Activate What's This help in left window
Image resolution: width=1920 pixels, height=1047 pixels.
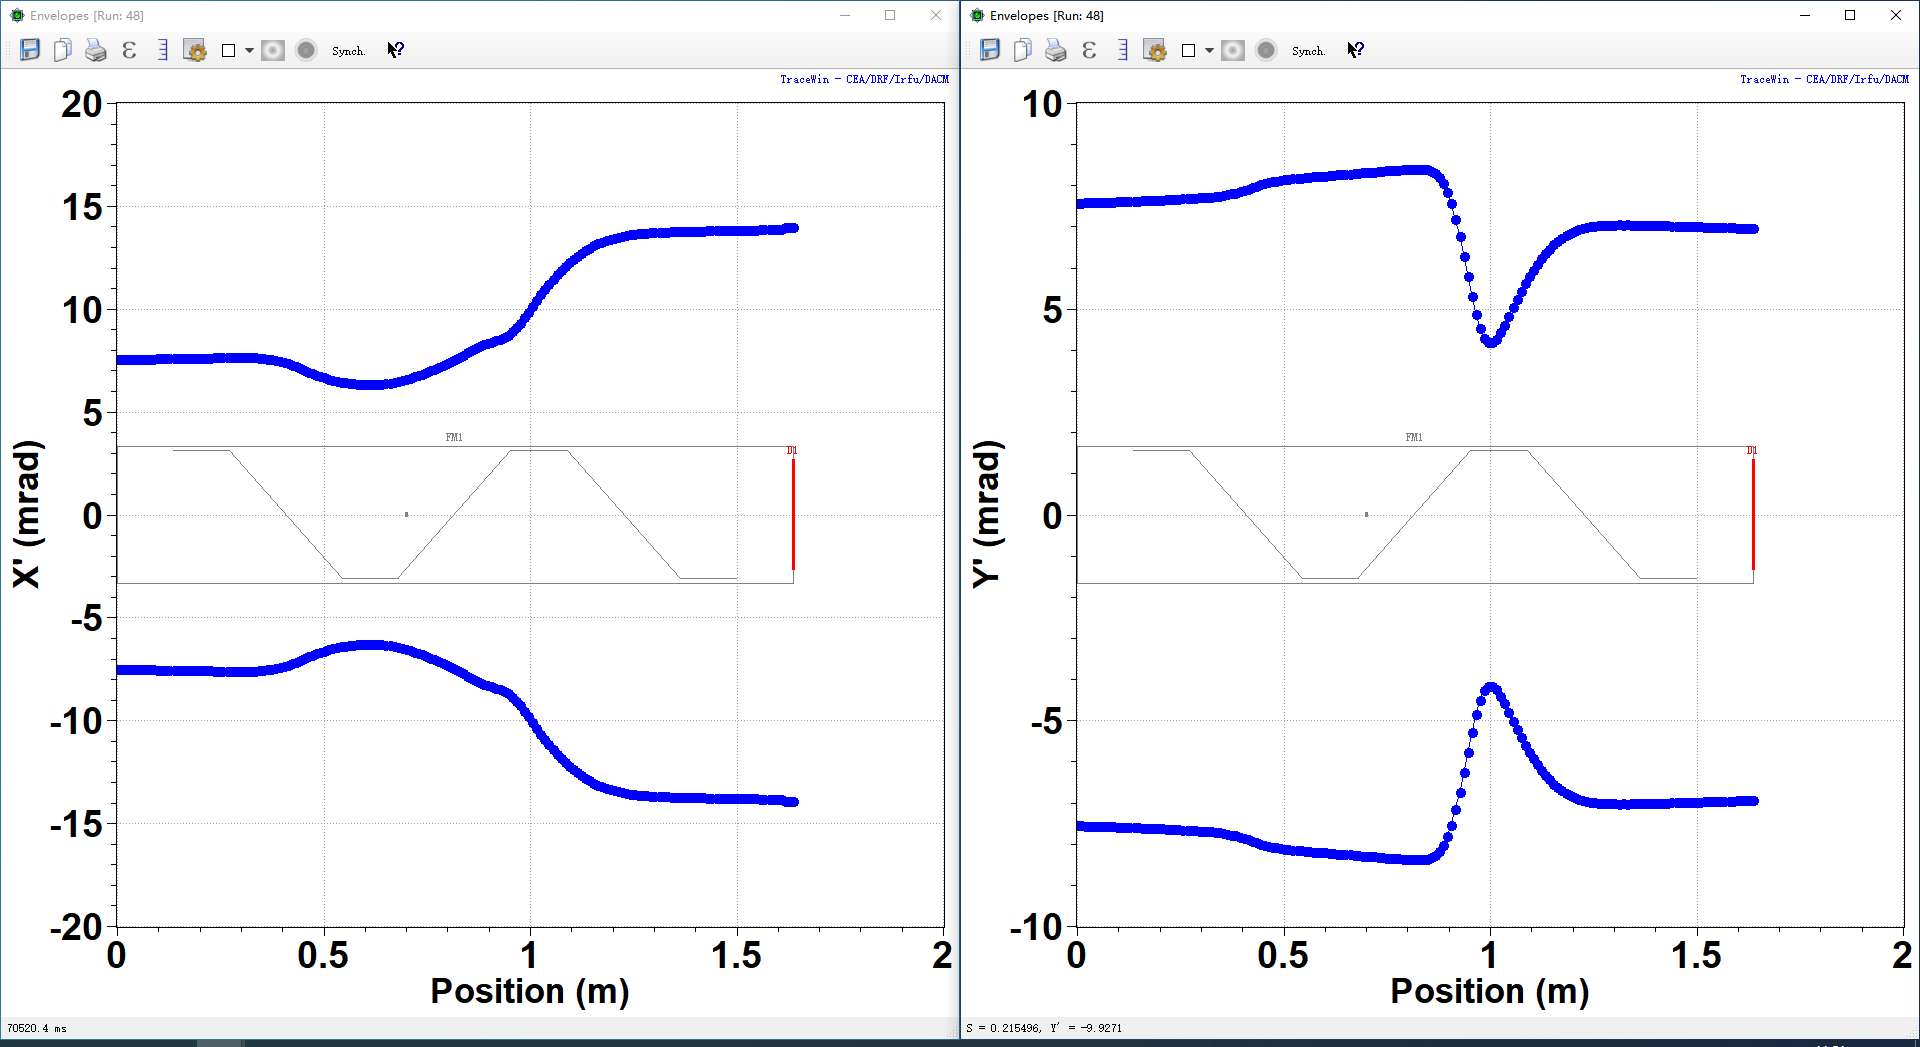pos(396,50)
